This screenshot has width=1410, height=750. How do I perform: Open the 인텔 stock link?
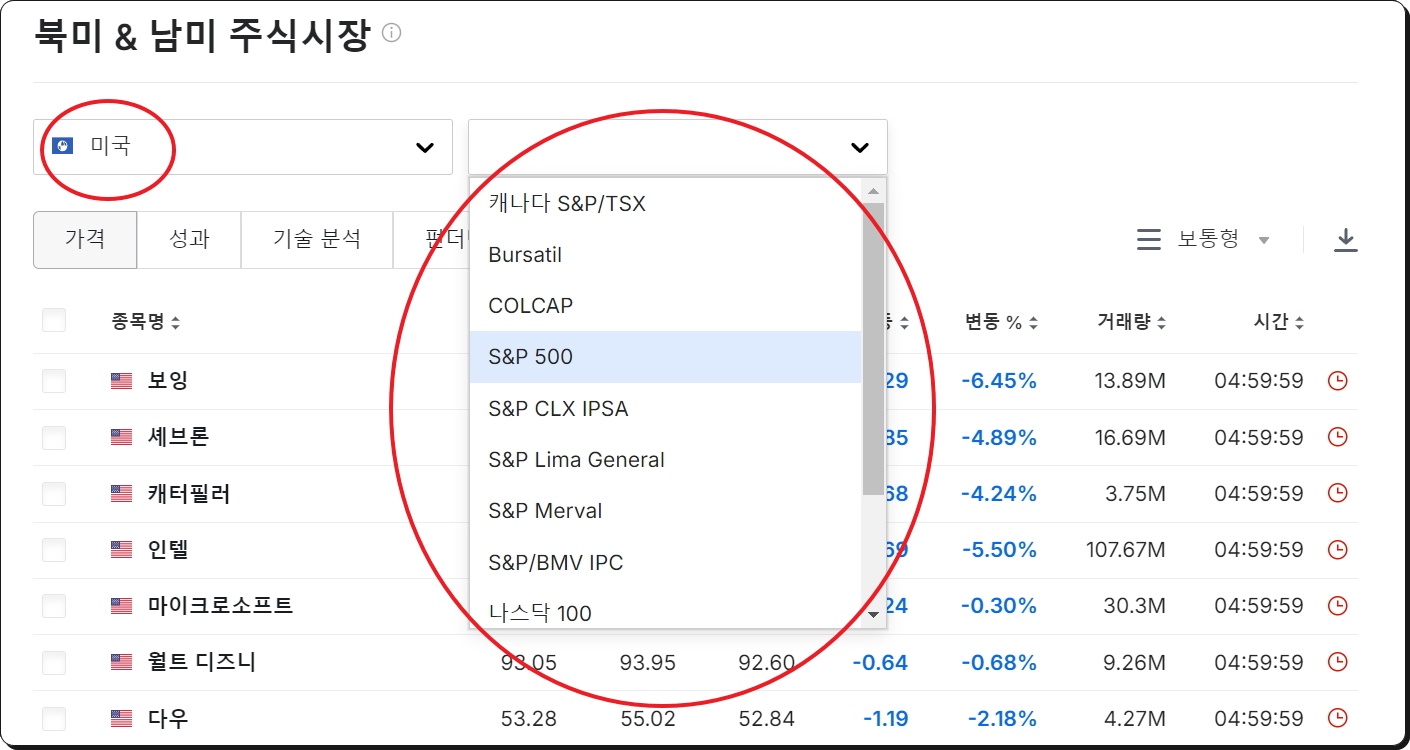168,549
